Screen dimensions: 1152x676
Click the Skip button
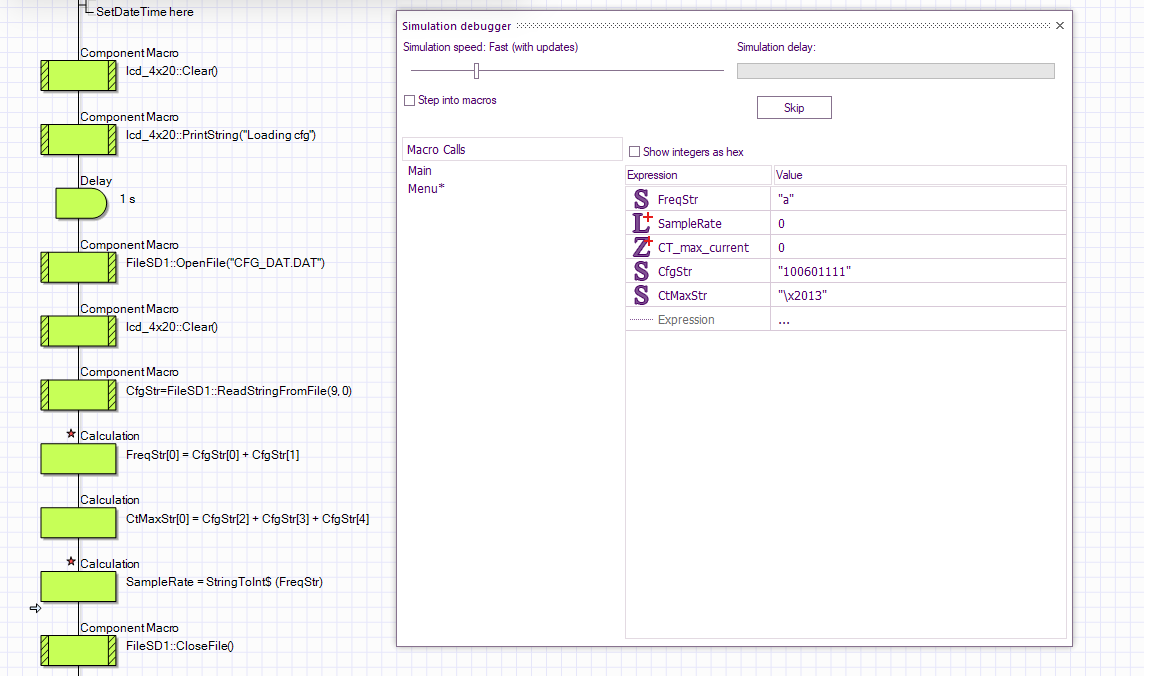pyautogui.click(x=794, y=107)
